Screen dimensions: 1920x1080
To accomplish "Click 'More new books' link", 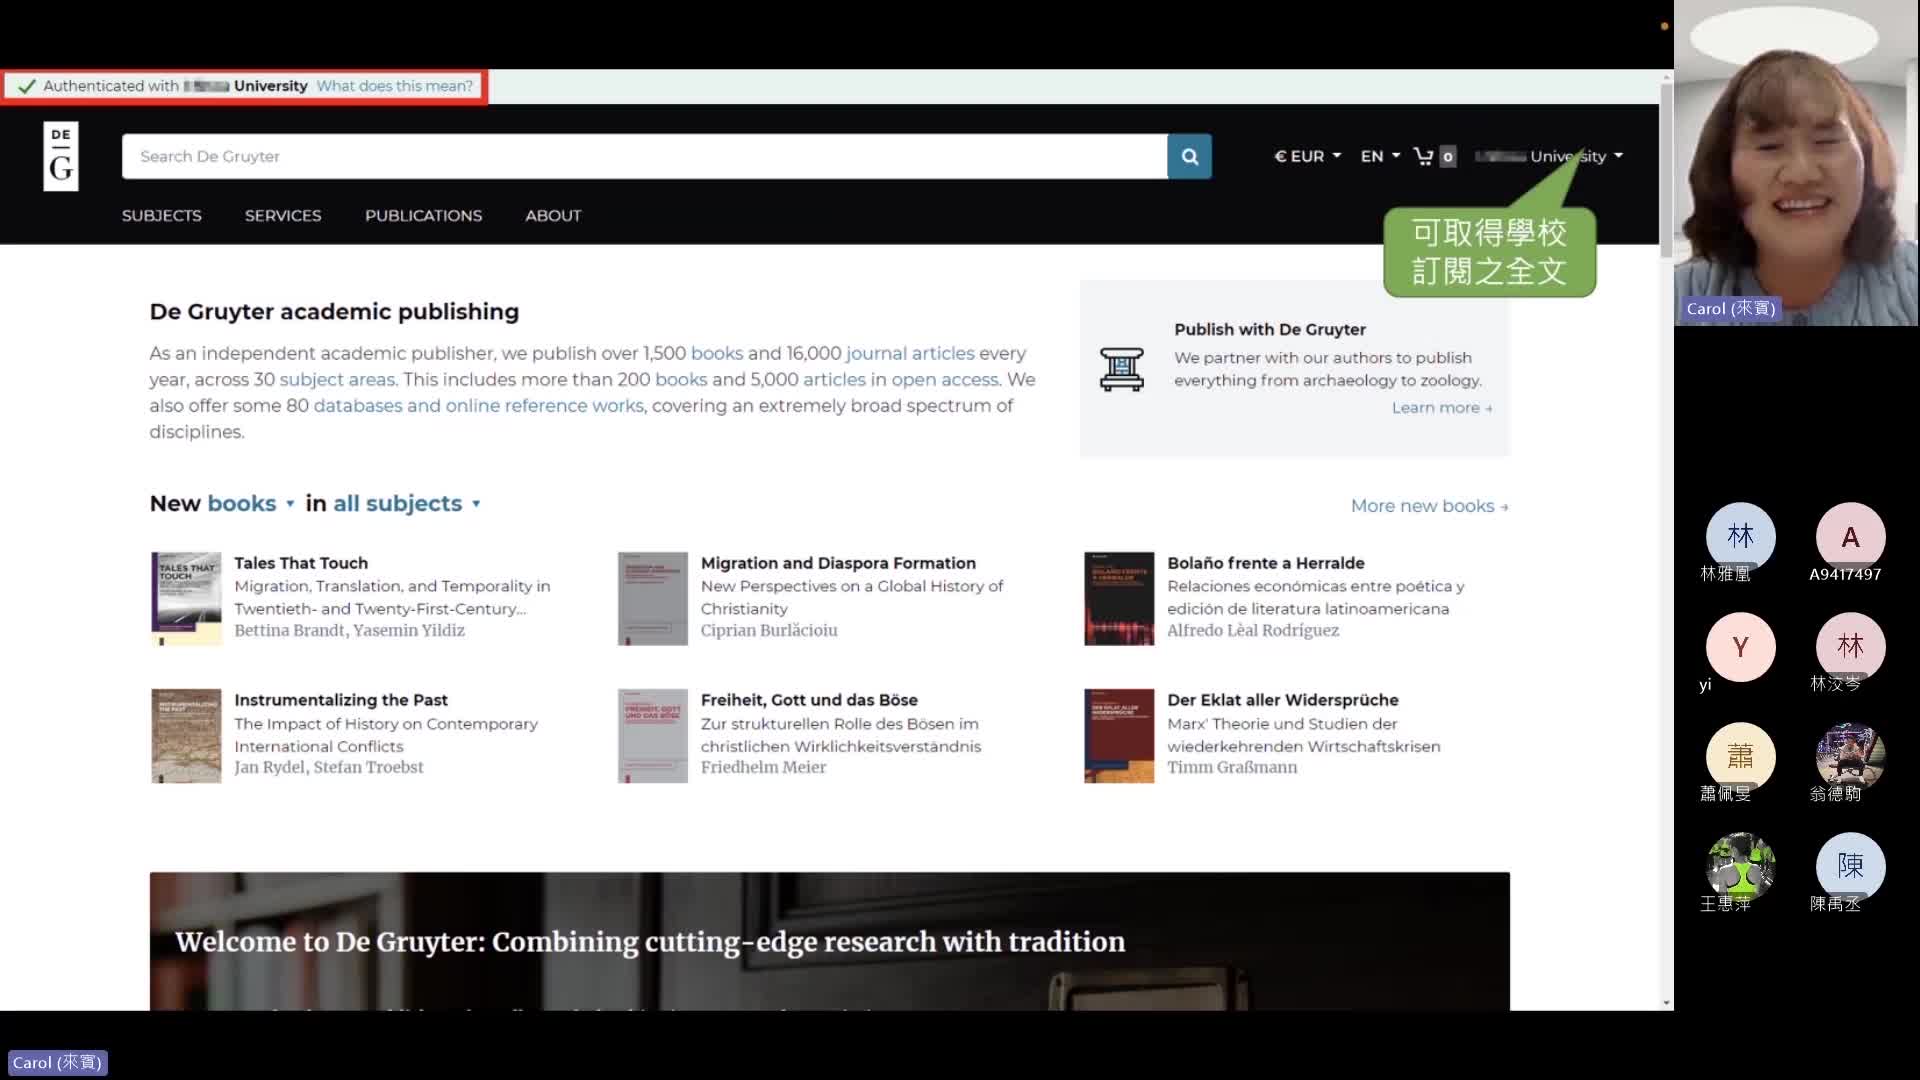I will pos(1429,506).
